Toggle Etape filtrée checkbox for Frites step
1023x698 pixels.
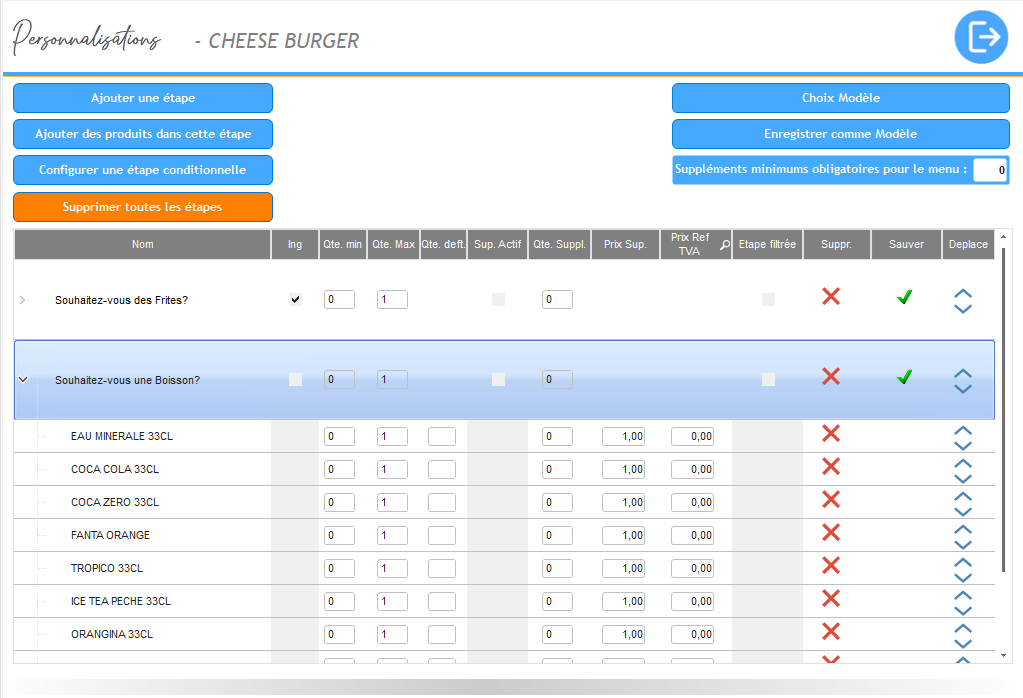tap(767, 299)
